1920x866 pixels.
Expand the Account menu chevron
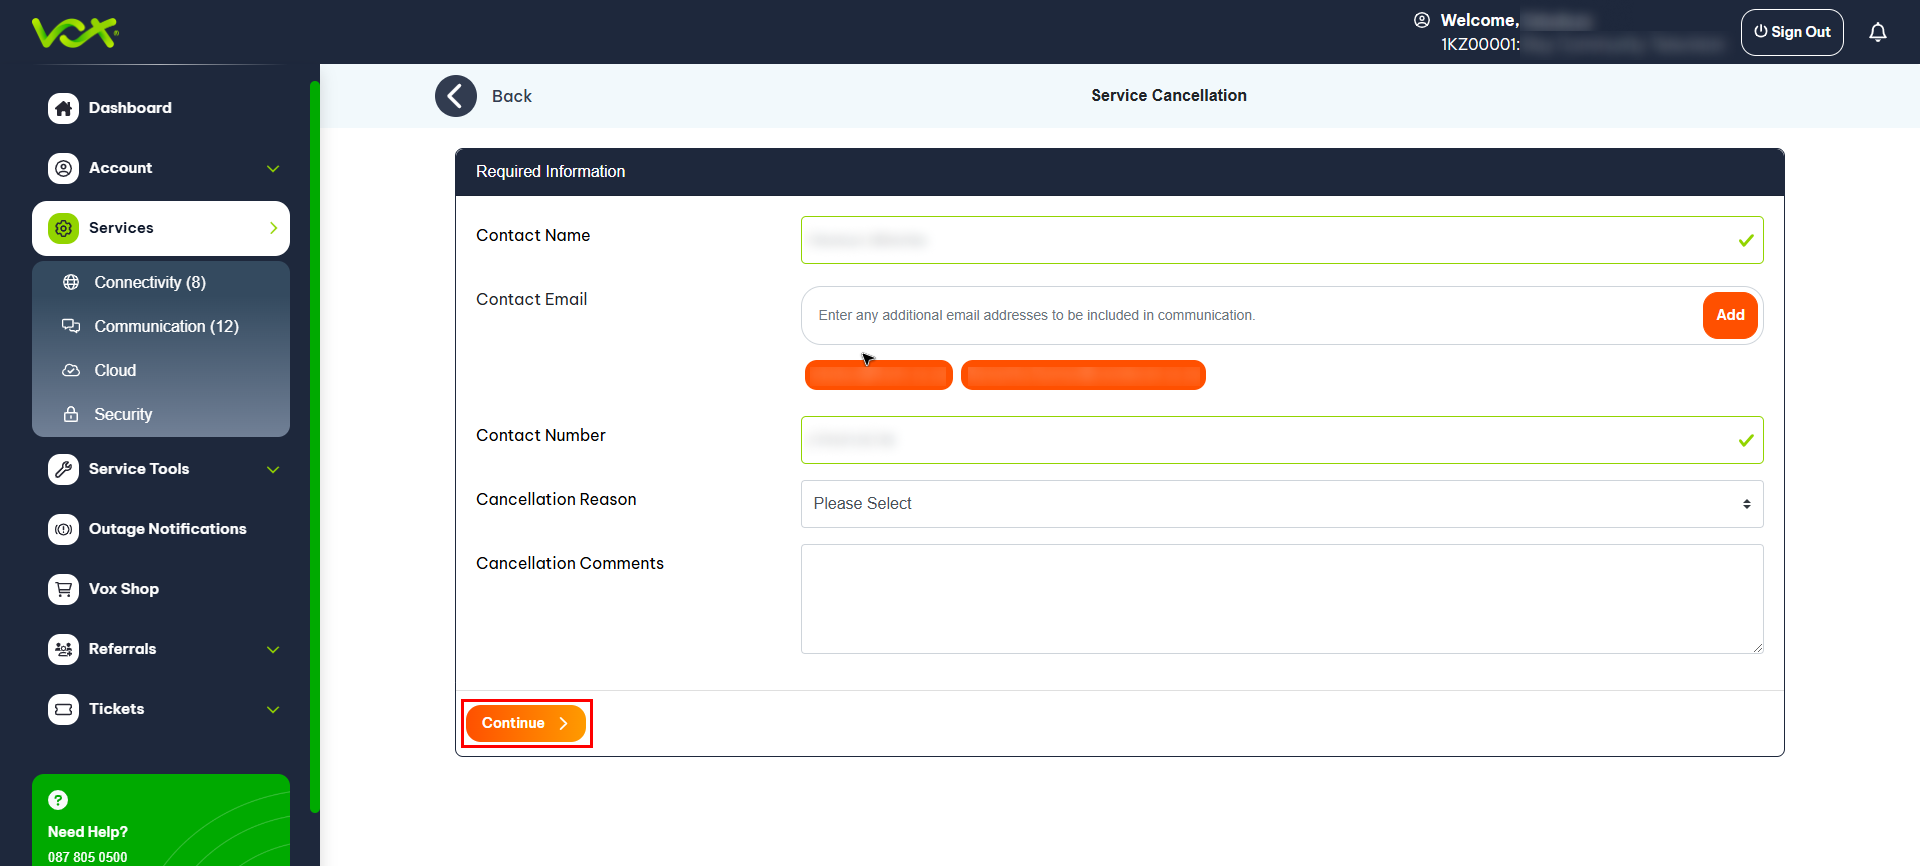coord(273,169)
